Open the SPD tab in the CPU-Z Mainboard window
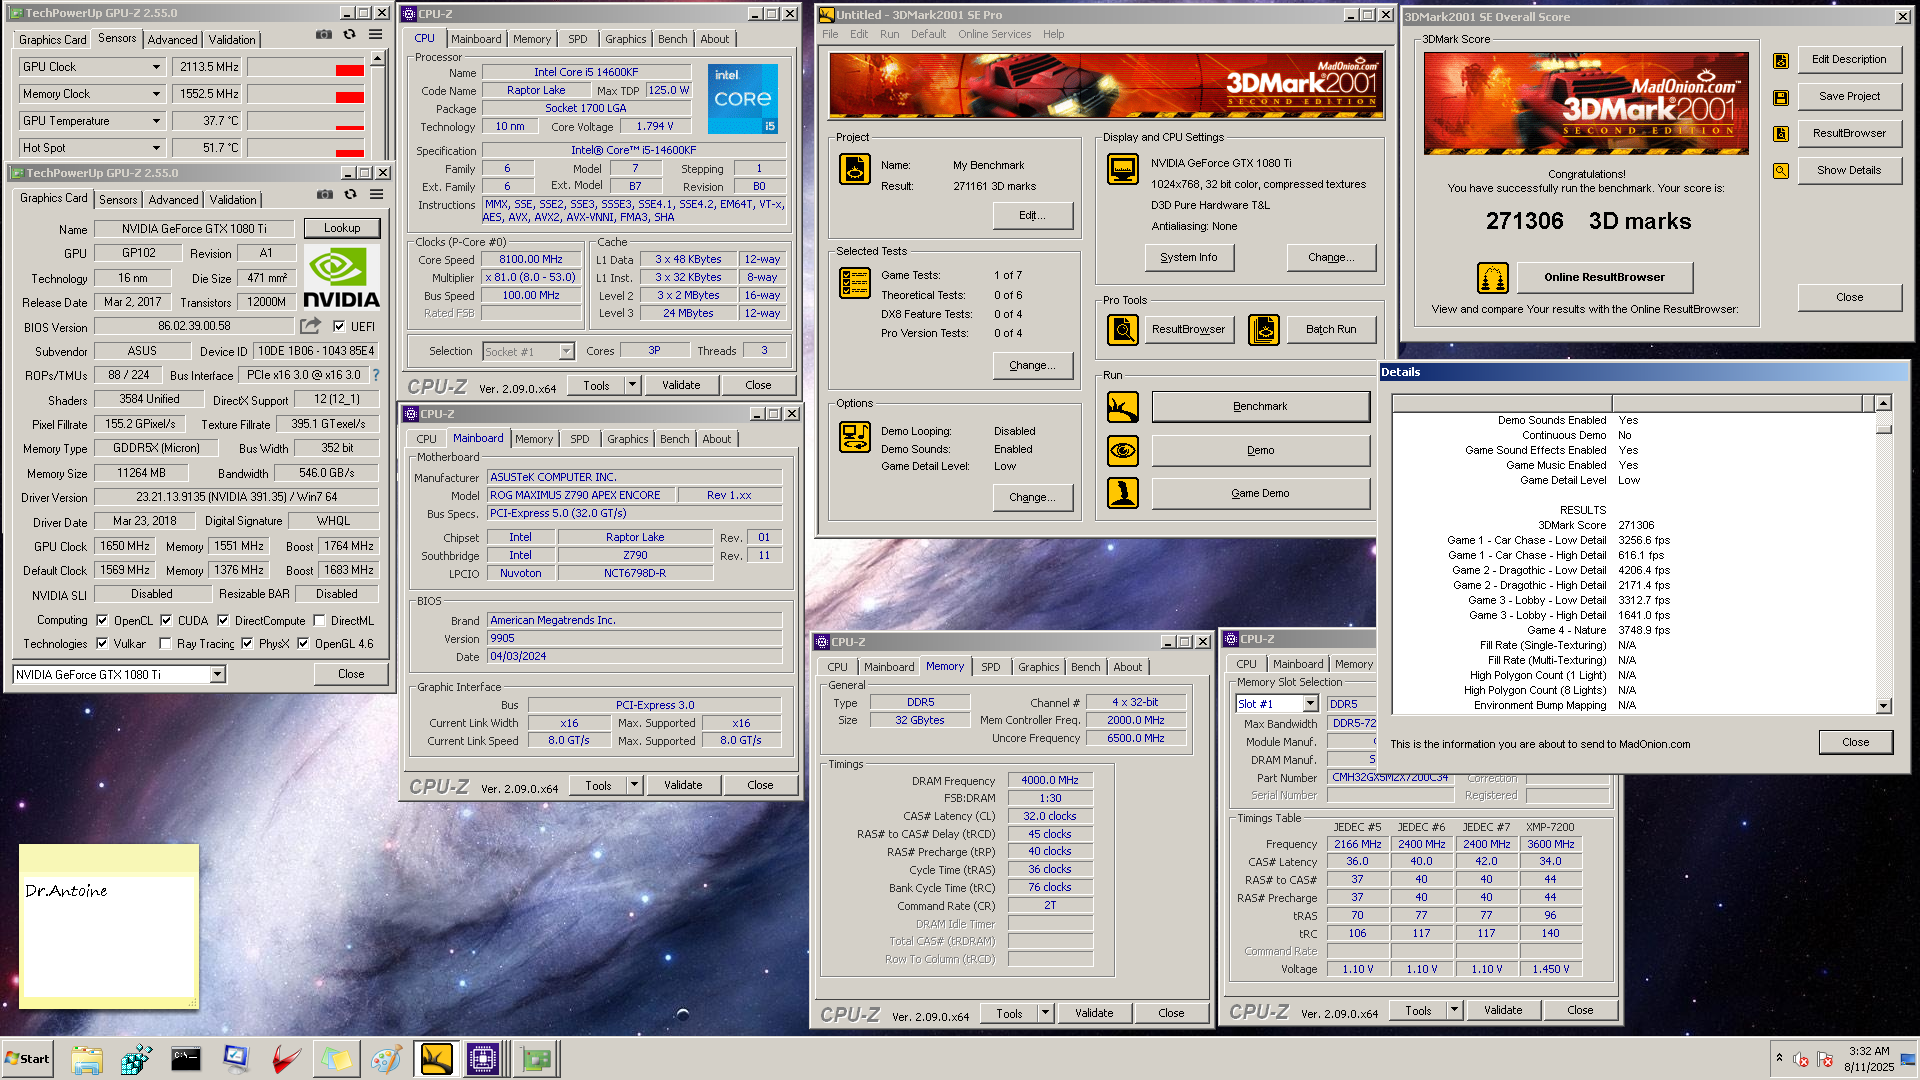 580,439
